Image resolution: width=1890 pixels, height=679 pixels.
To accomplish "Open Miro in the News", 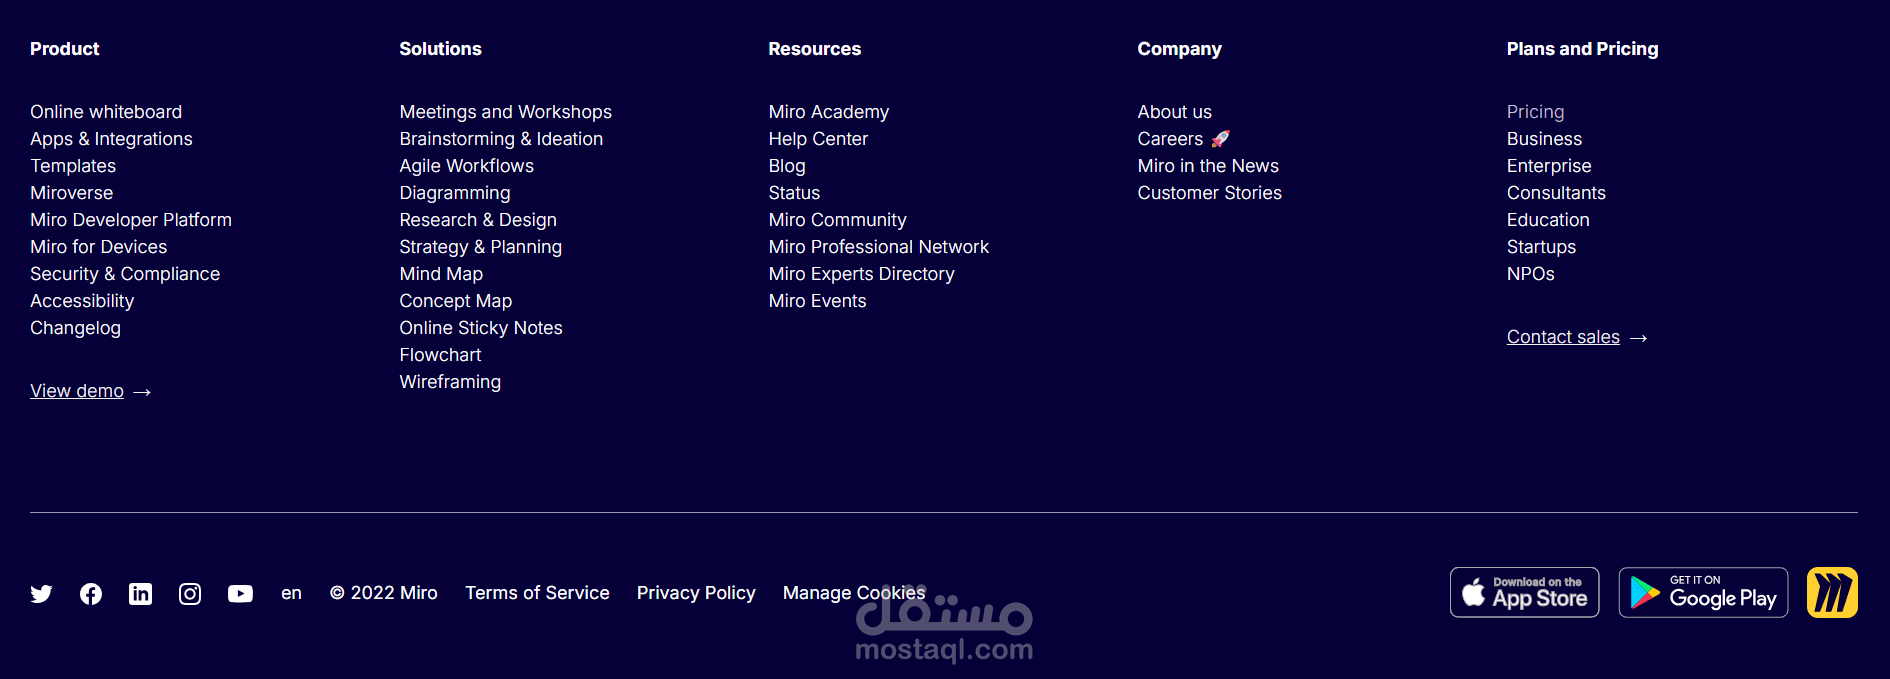I will pyautogui.click(x=1208, y=166).
